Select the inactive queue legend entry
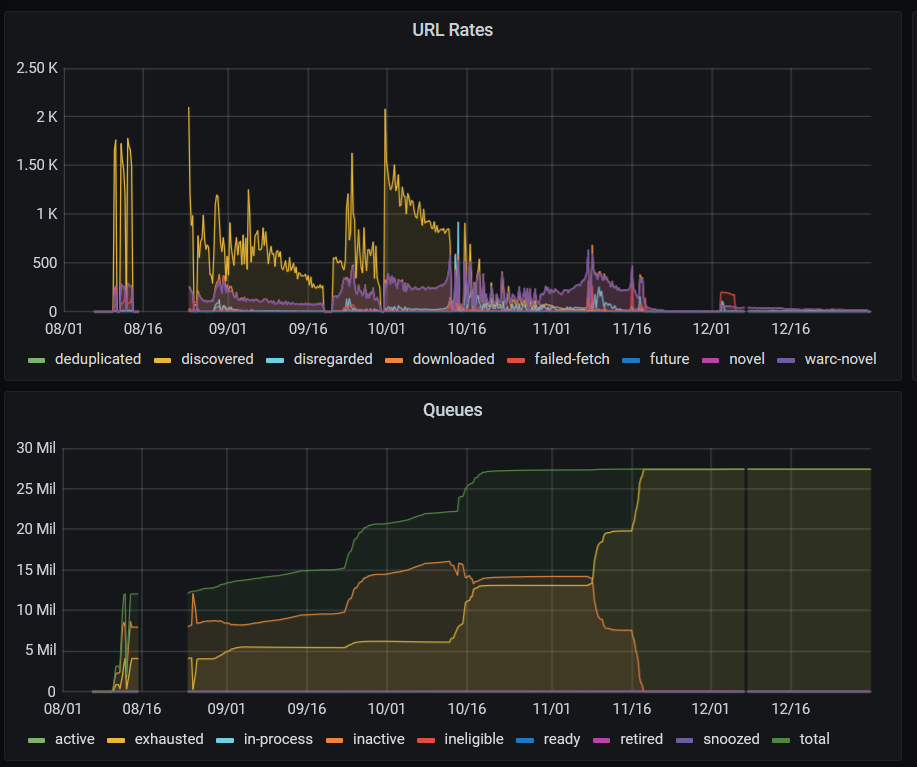 [378, 739]
